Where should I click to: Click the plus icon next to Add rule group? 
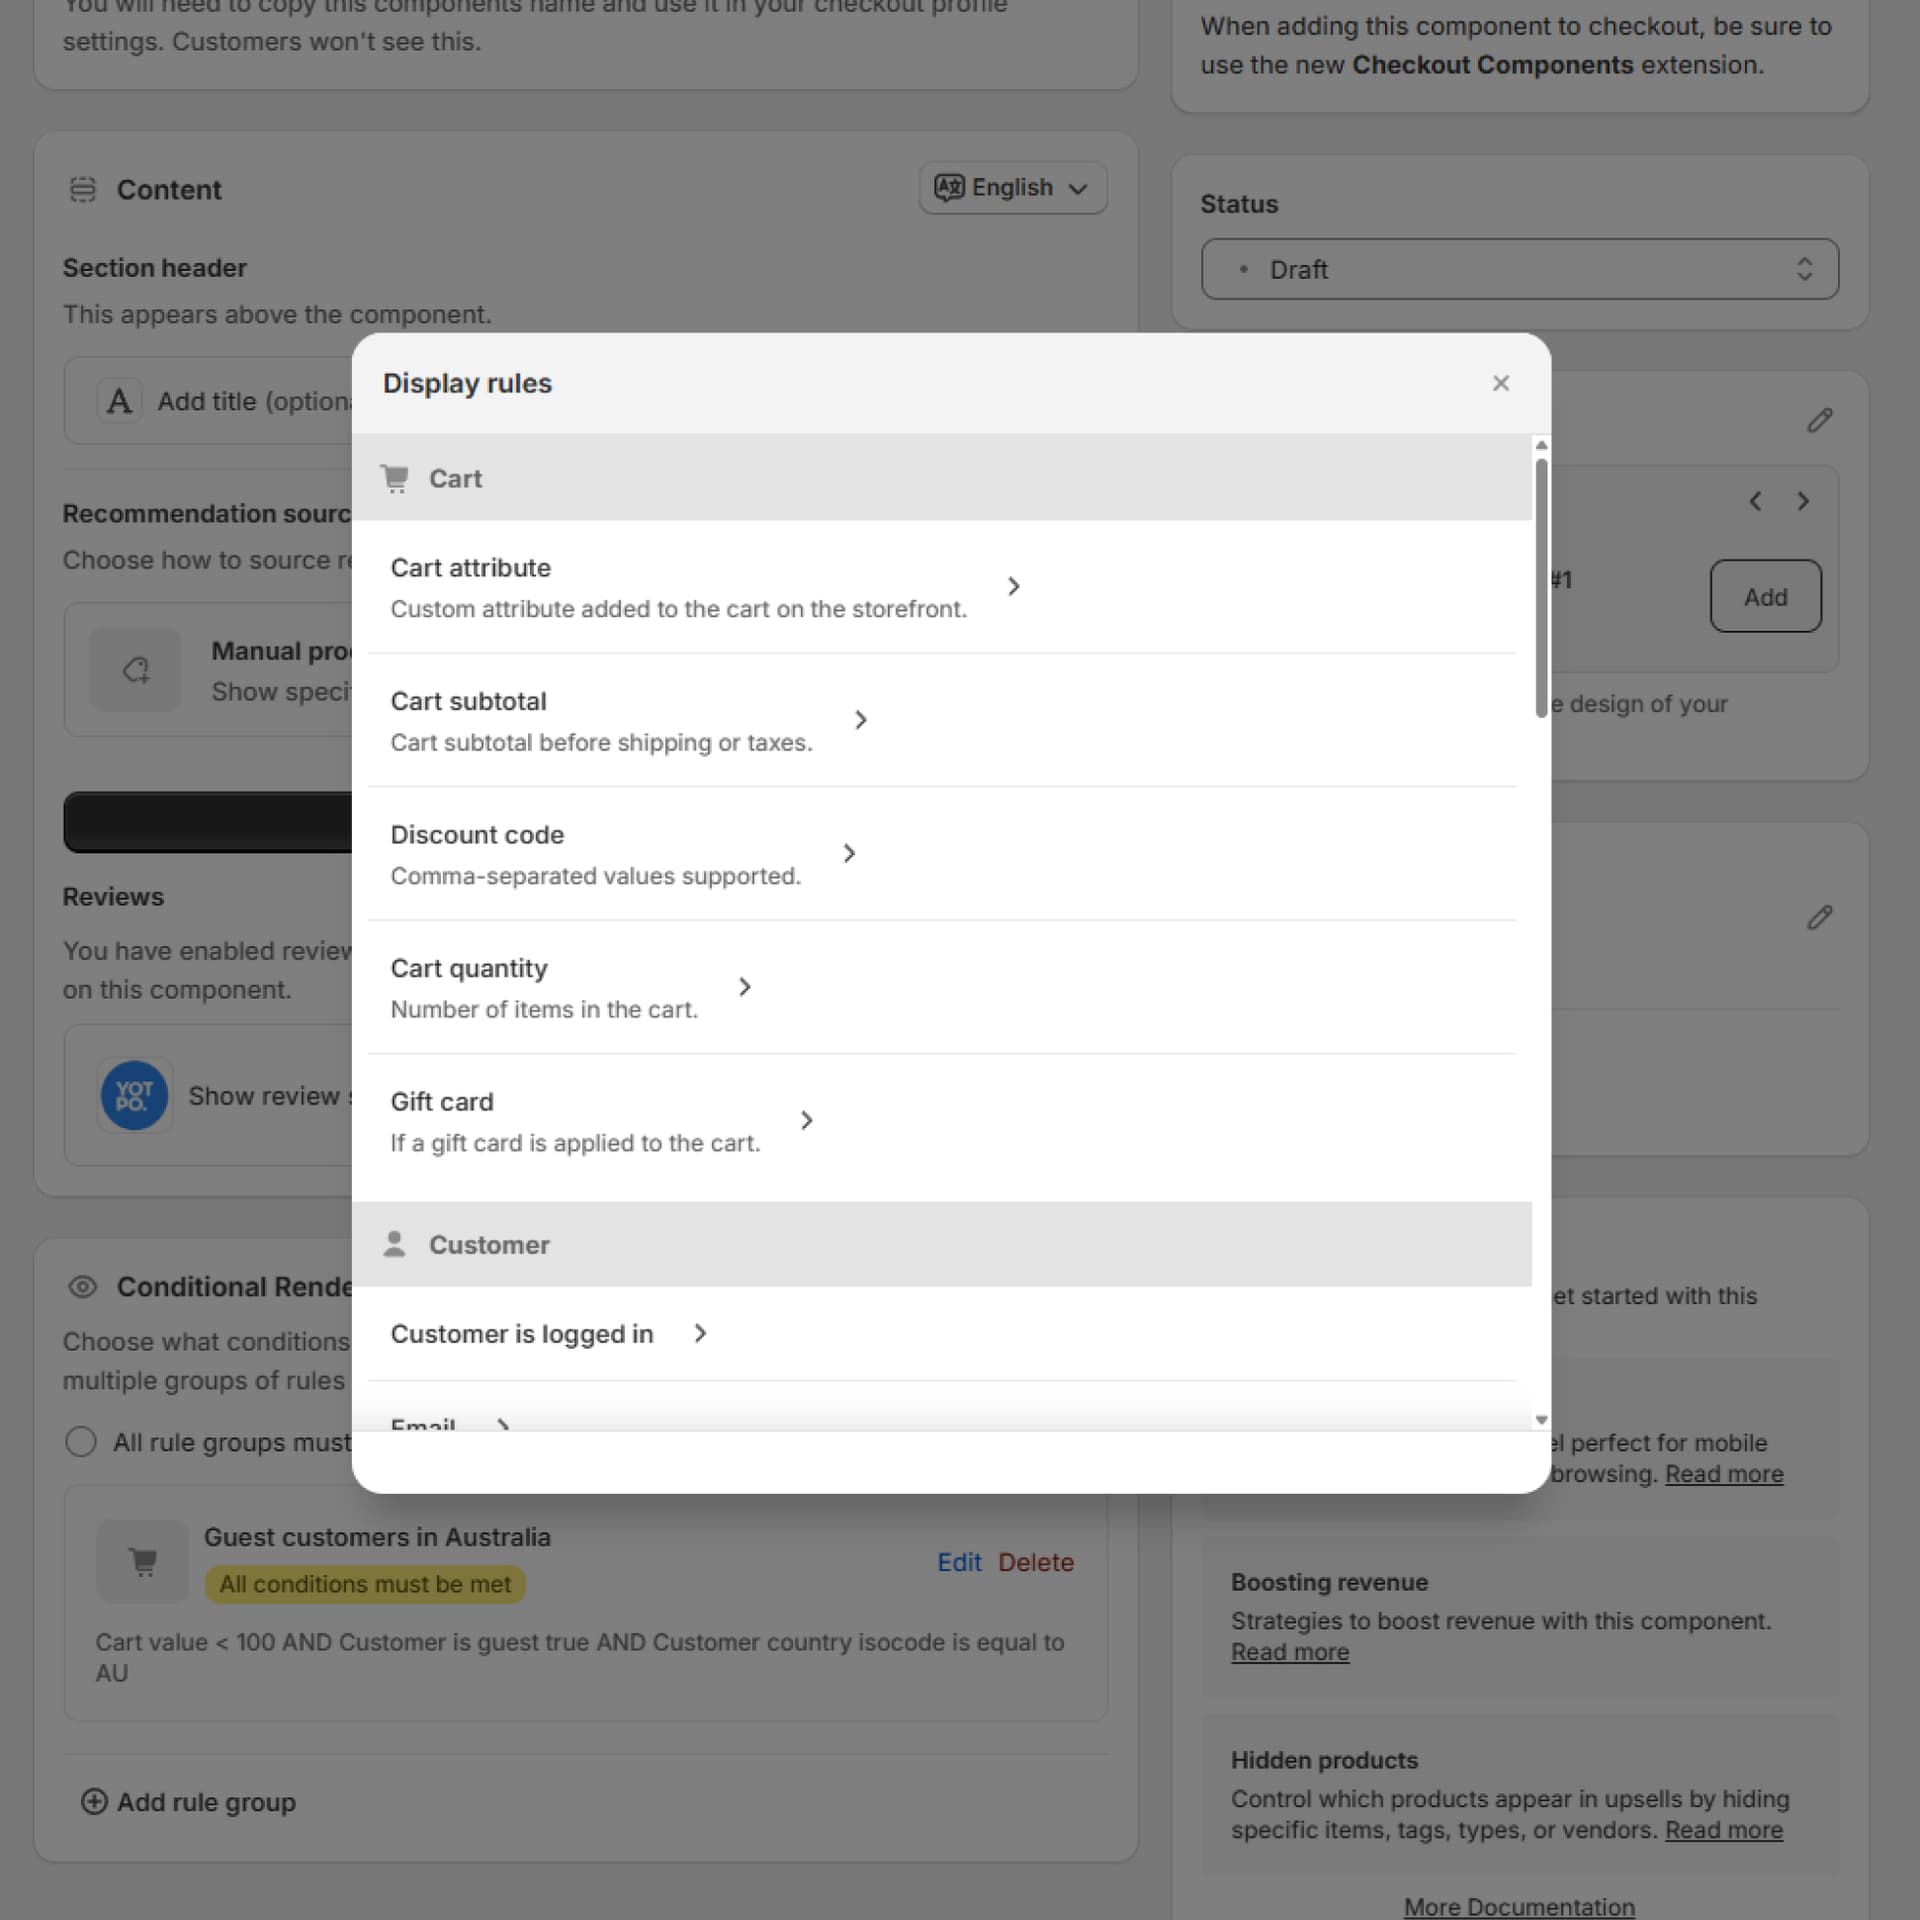coord(94,1801)
